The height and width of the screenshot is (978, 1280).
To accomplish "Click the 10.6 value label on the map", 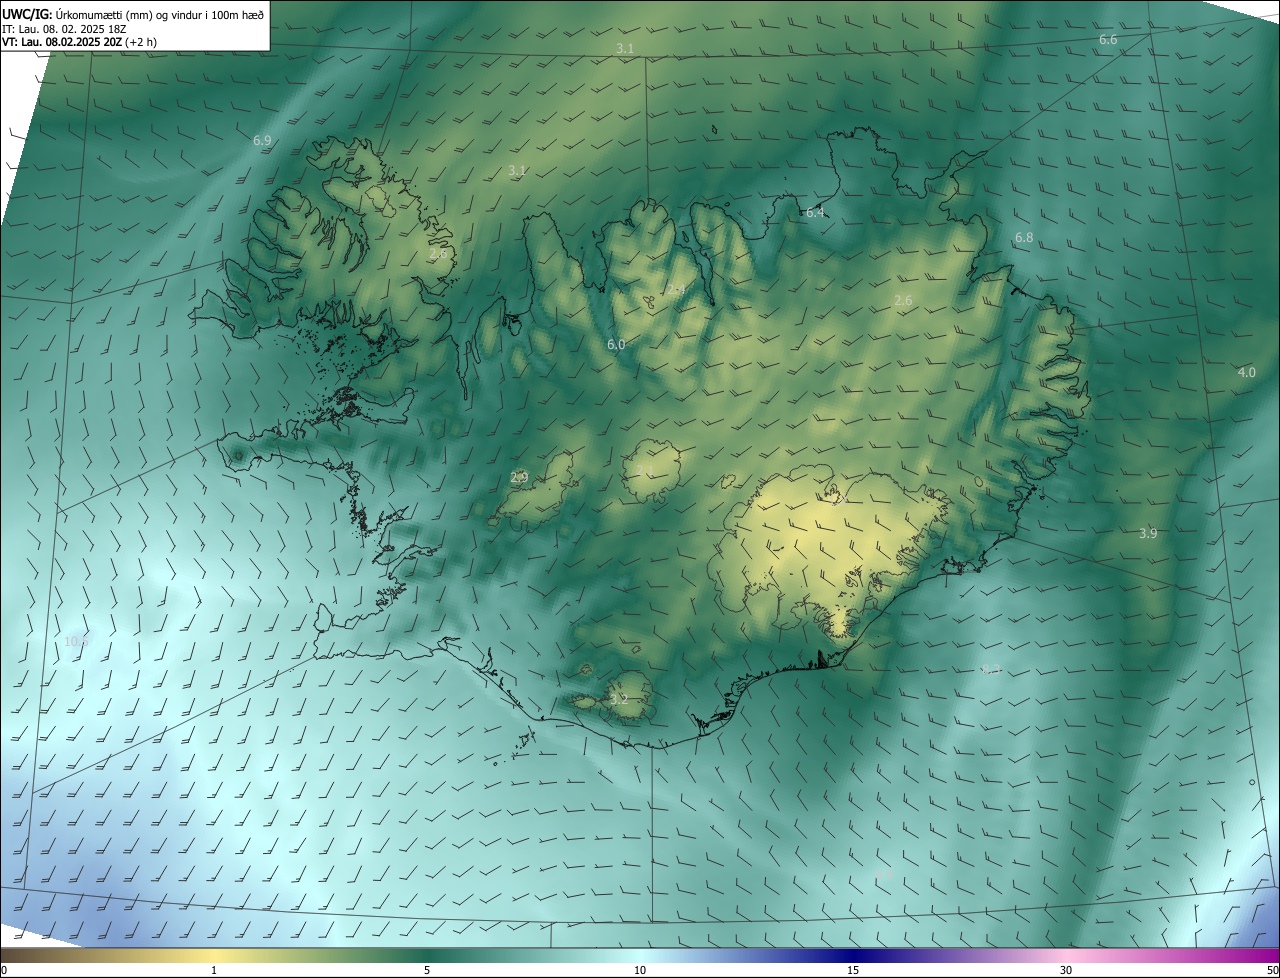I will pyautogui.click(x=76, y=641).
